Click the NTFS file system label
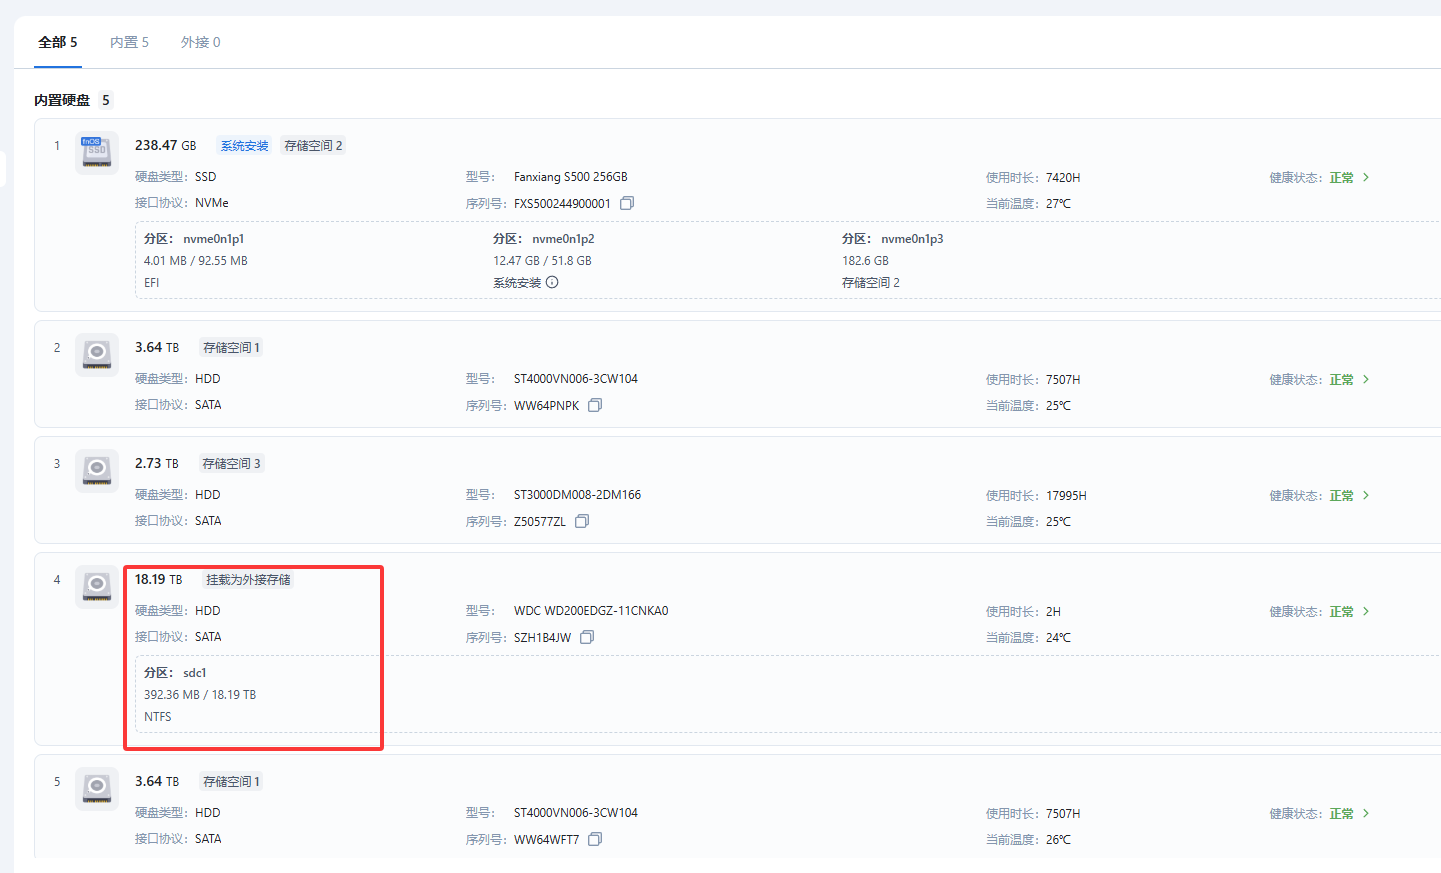The width and height of the screenshot is (1441, 873). click(158, 717)
